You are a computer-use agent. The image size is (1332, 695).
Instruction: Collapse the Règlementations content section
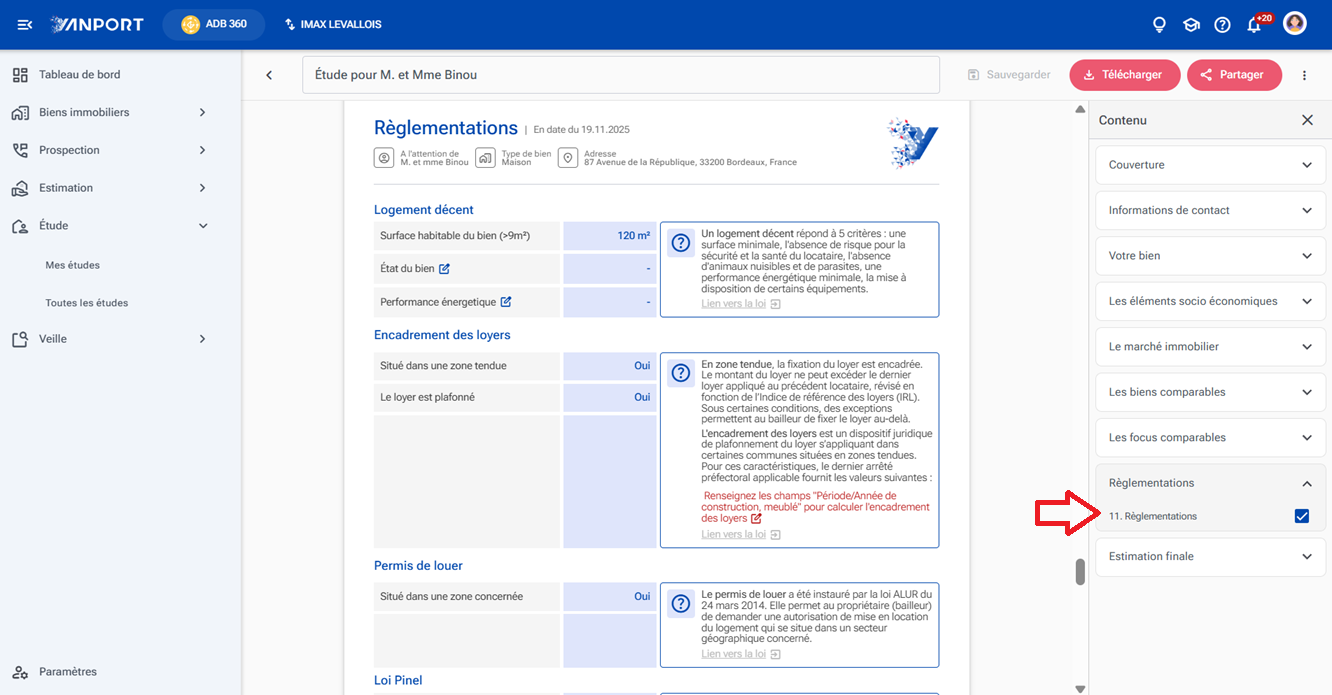coord(1306,483)
